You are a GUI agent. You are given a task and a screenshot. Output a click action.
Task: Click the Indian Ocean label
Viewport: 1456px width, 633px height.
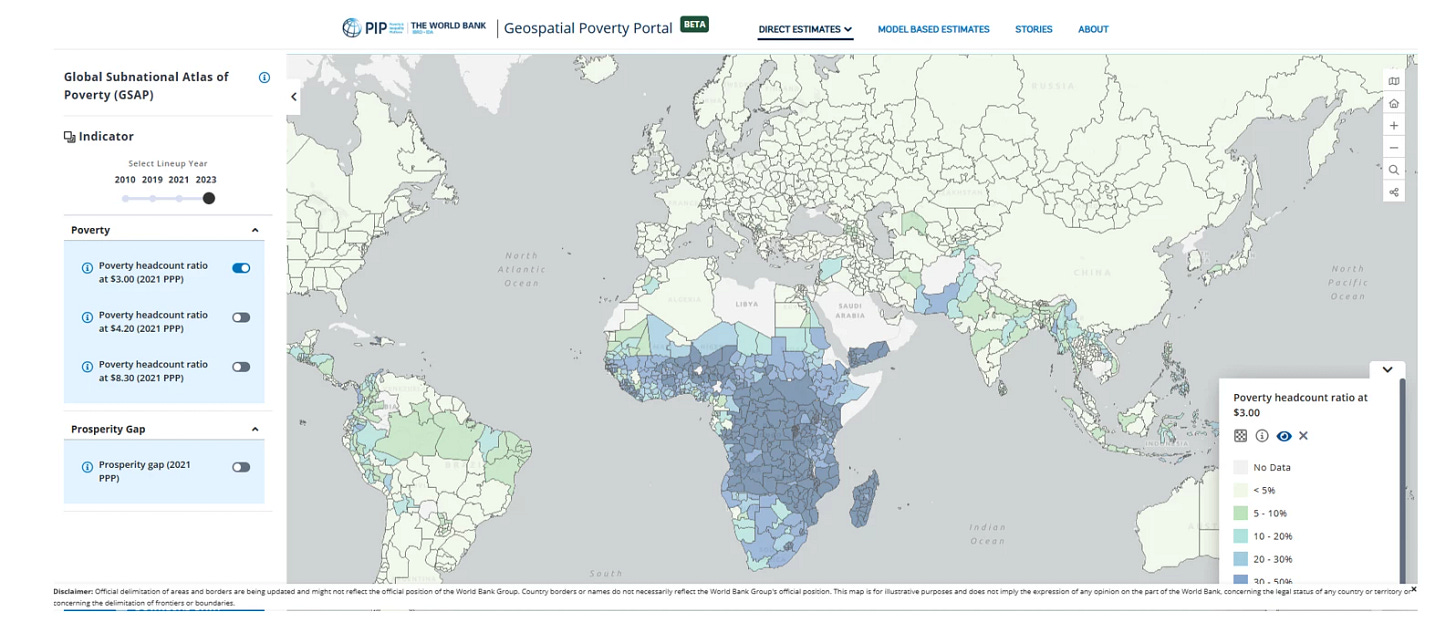(987, 534)
